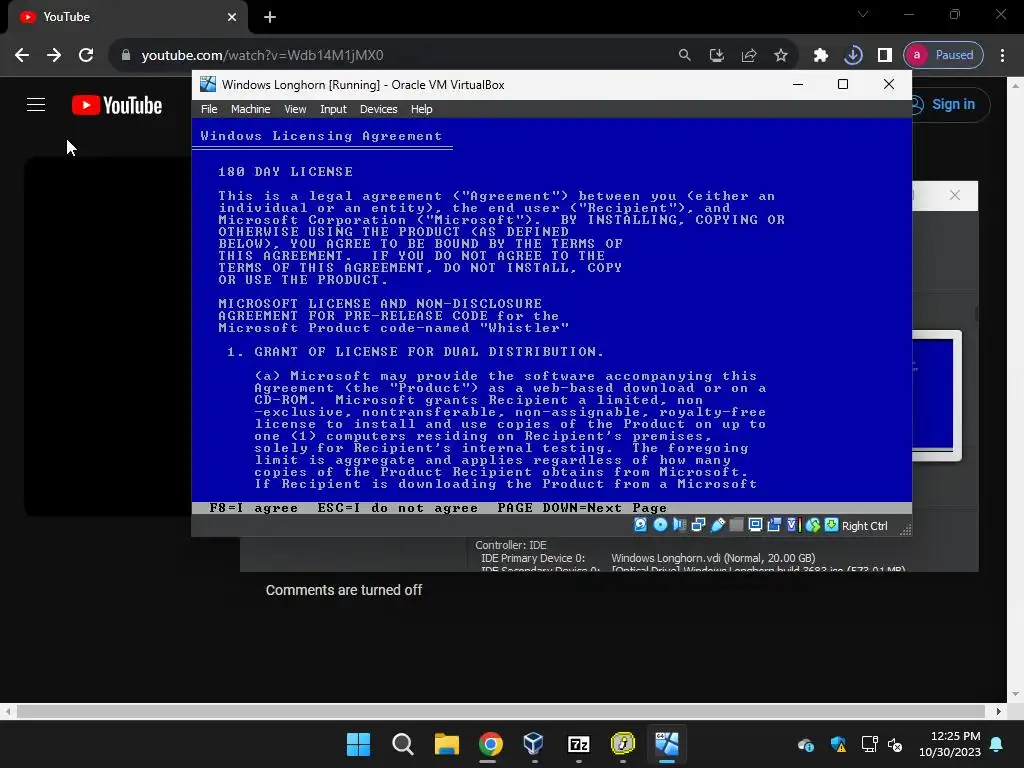
Task: Close the YouTube tab
Action: tap(232, 17)
